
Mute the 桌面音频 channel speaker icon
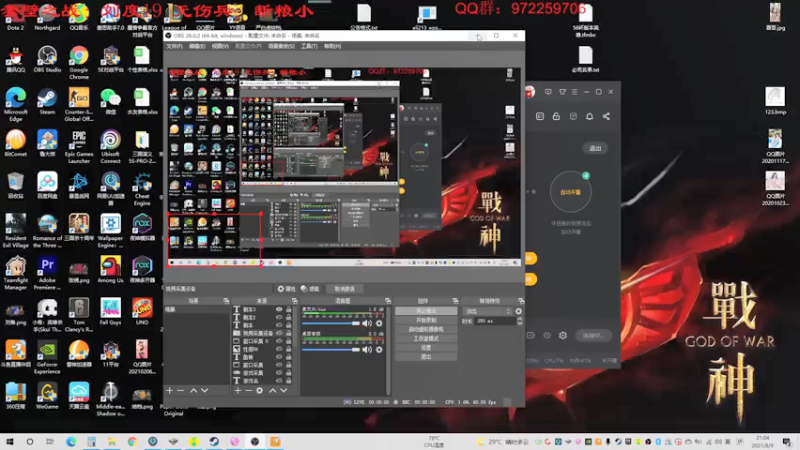(367, 349)
